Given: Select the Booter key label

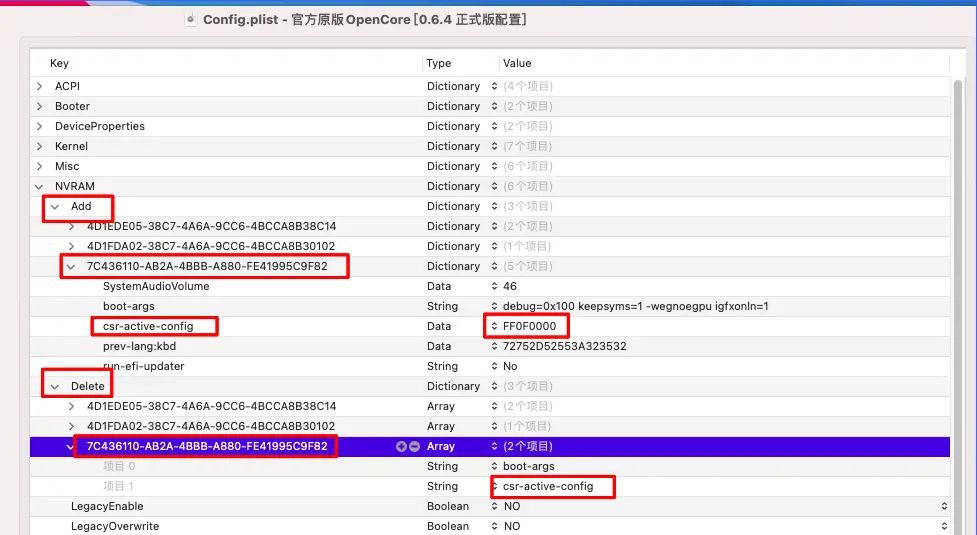Looking at the screenshot, I should pyautogui.click(x=72, y=106).
